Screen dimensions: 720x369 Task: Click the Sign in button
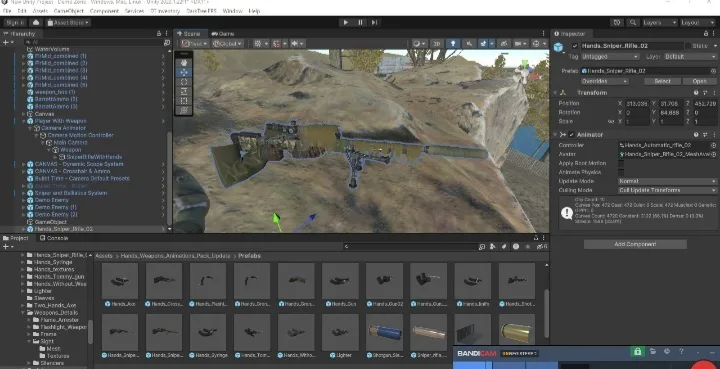tap(15, 22)
